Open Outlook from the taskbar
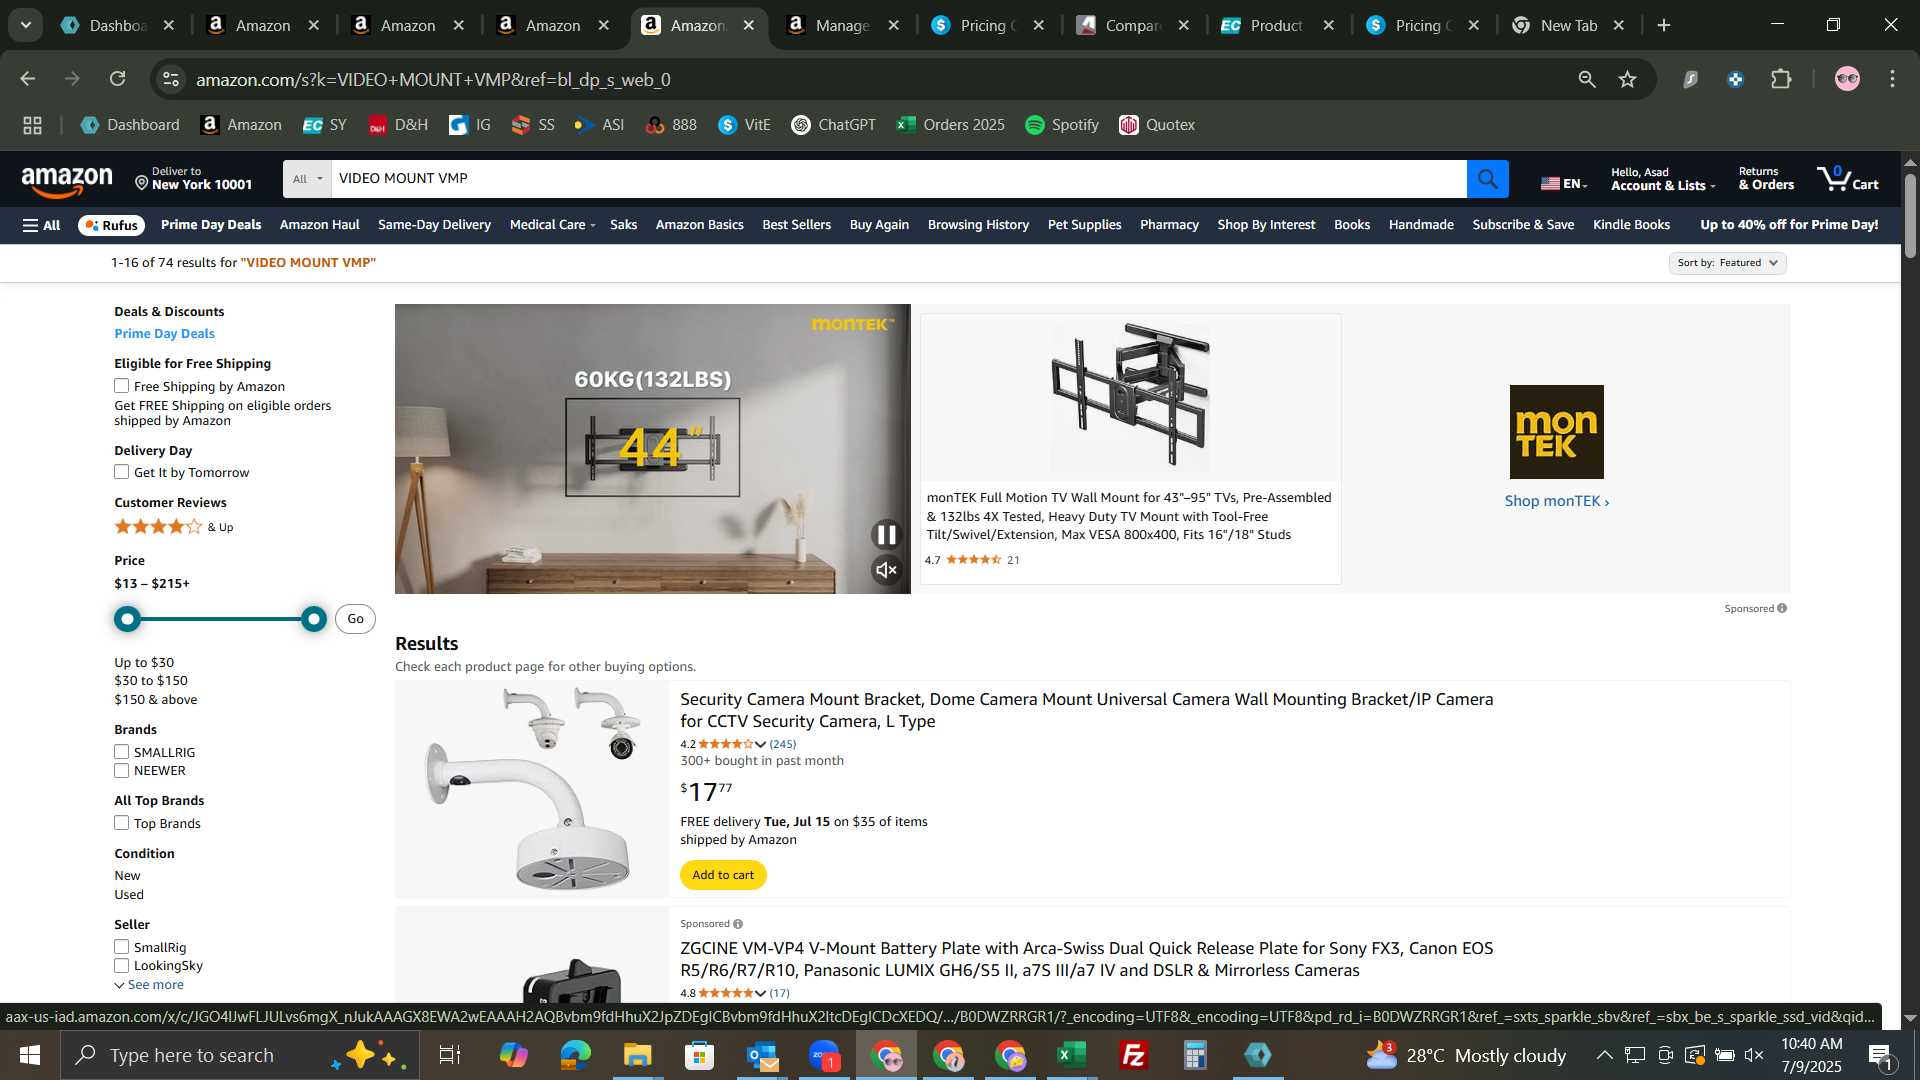Viewport: 1920px width, 1080px height. click(762, 1055)
